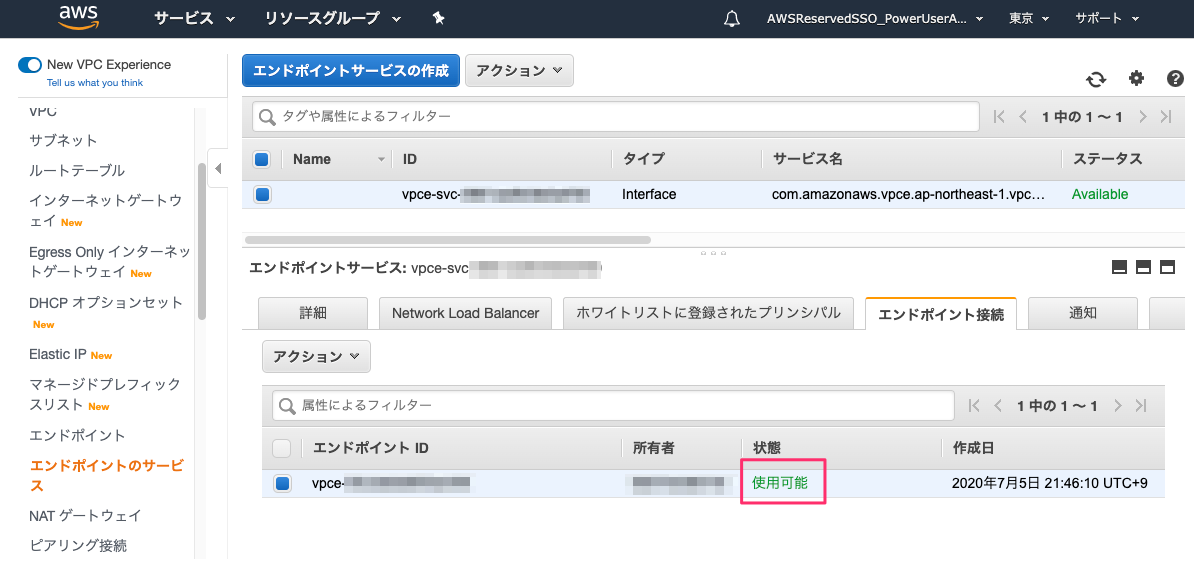
Task: Click the services table horizontal scrollbar
Action: coord(446,239)
